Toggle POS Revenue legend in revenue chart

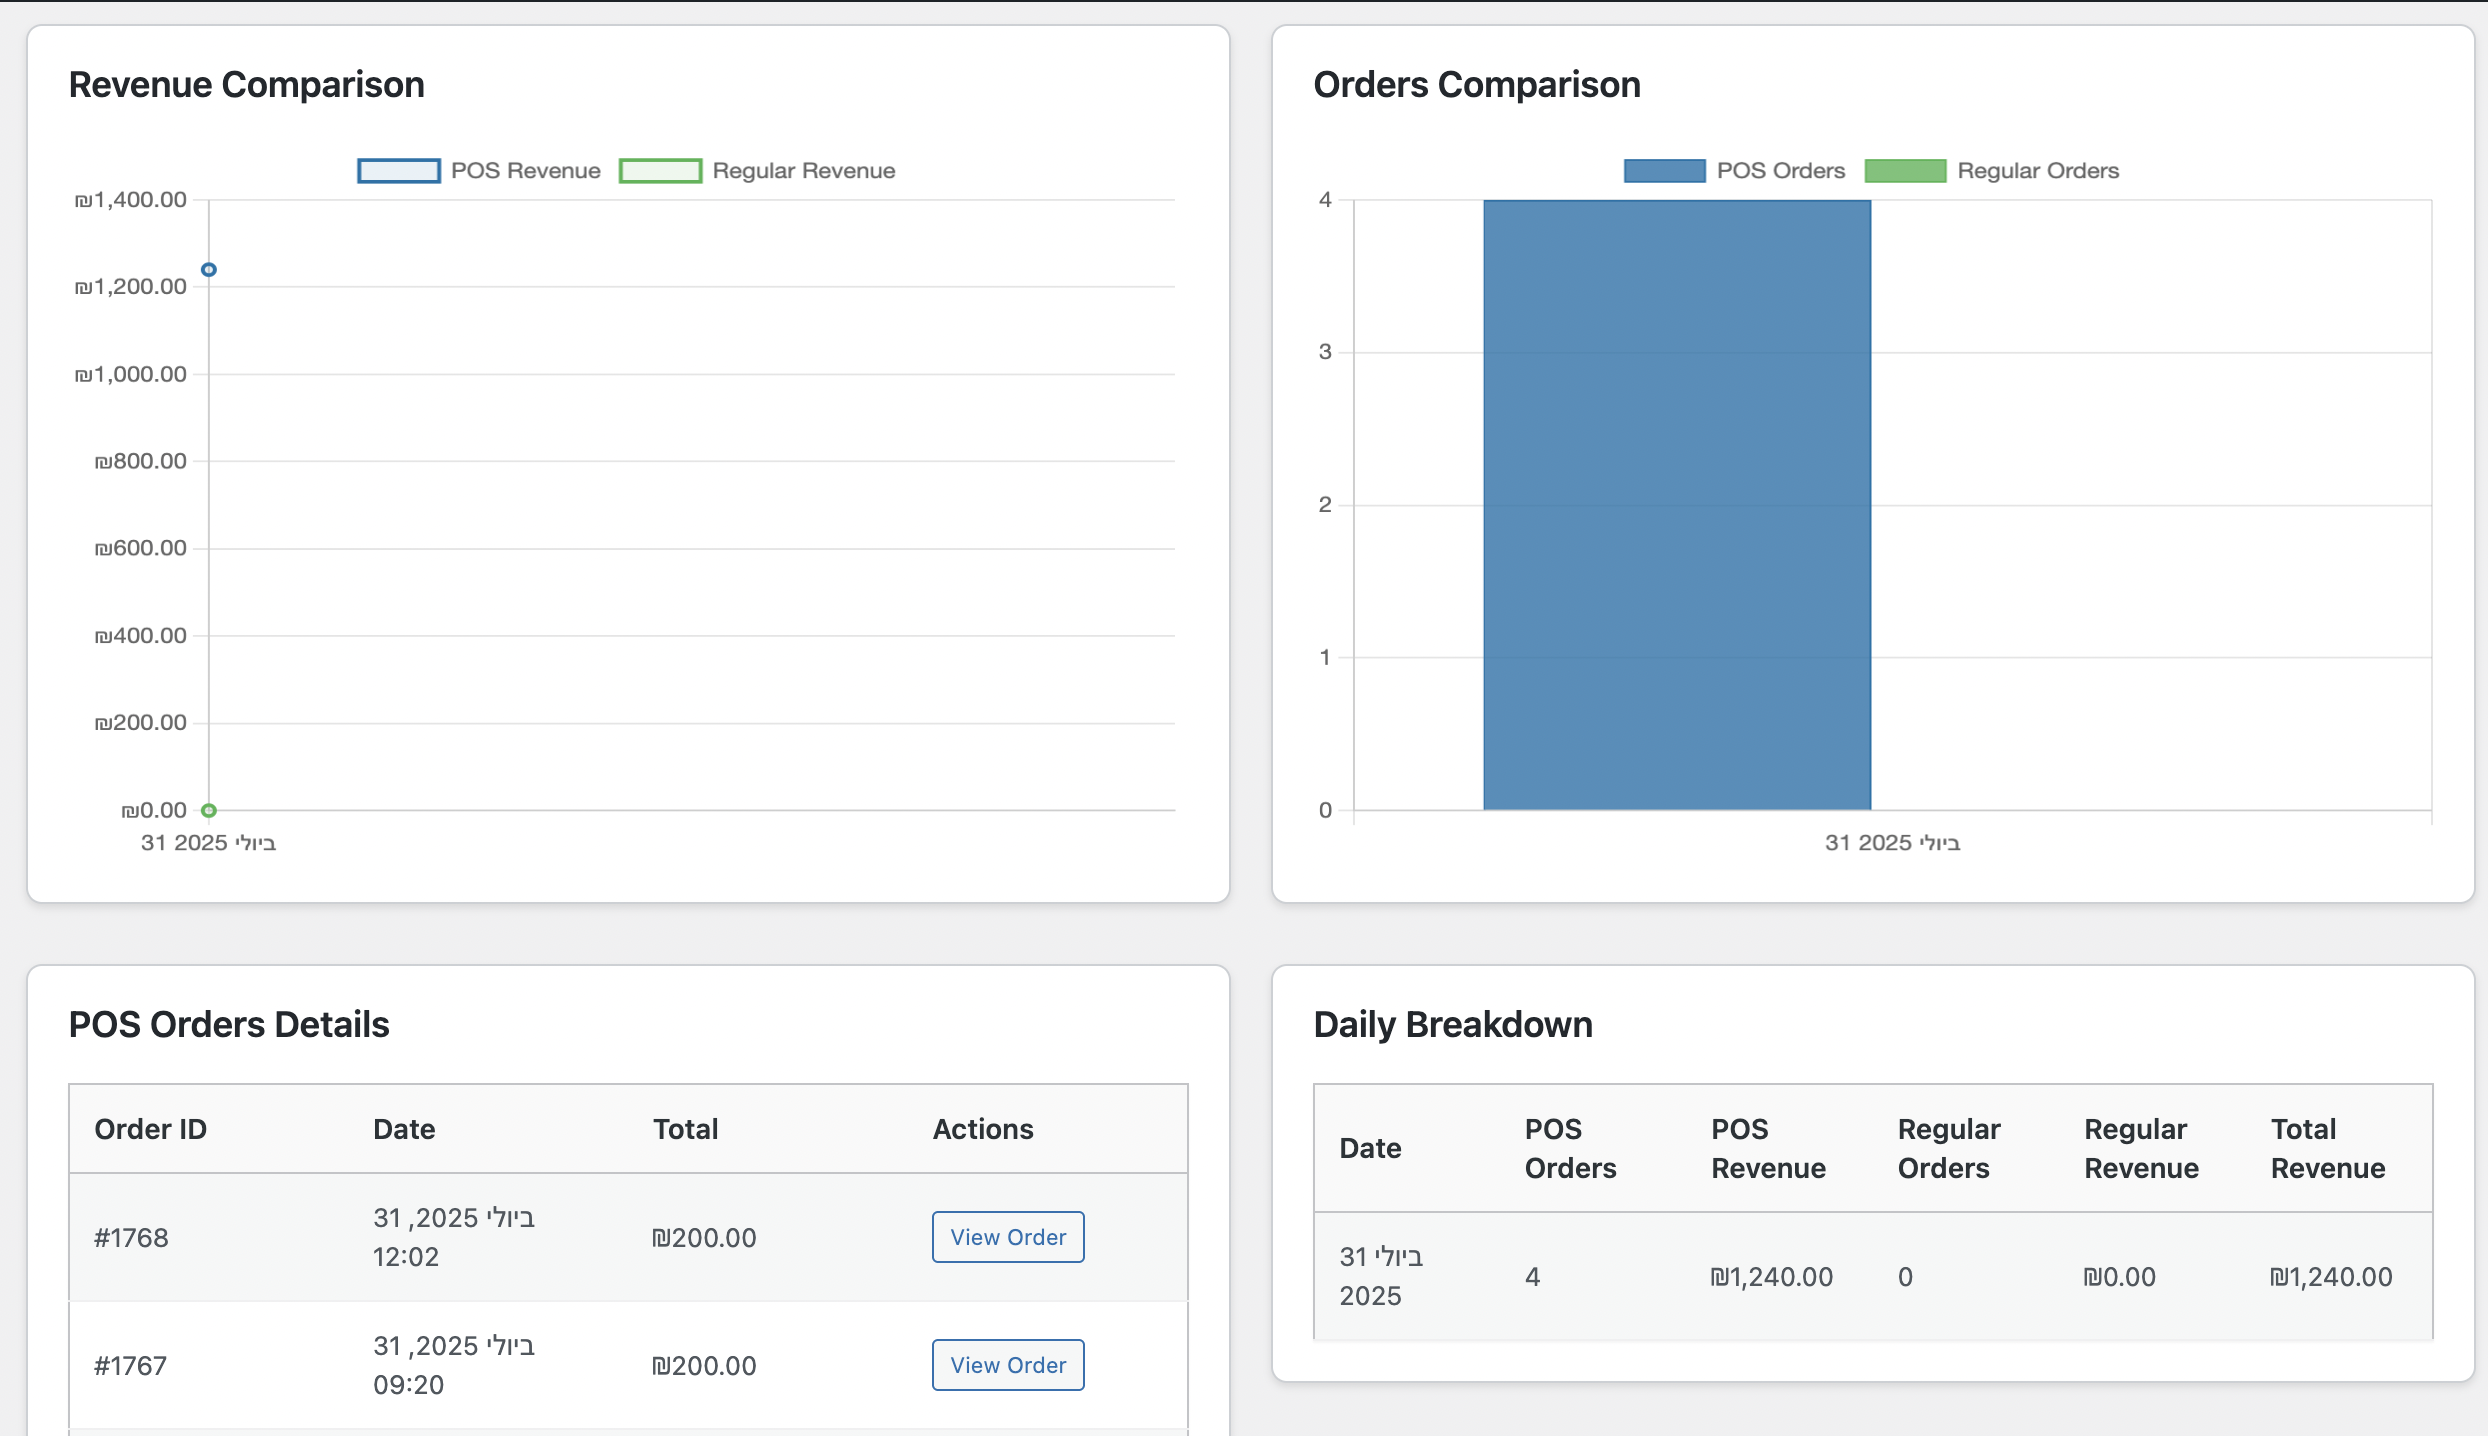525,171
